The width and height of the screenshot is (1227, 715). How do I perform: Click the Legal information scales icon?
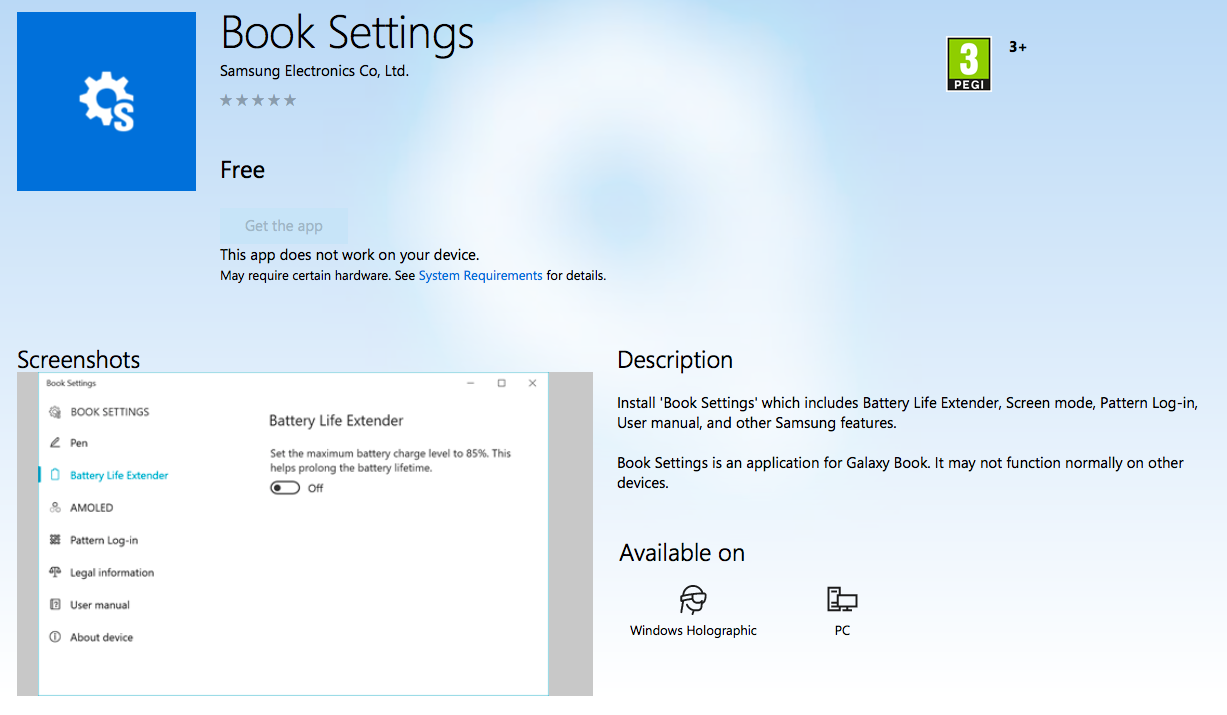click(55, 573)
